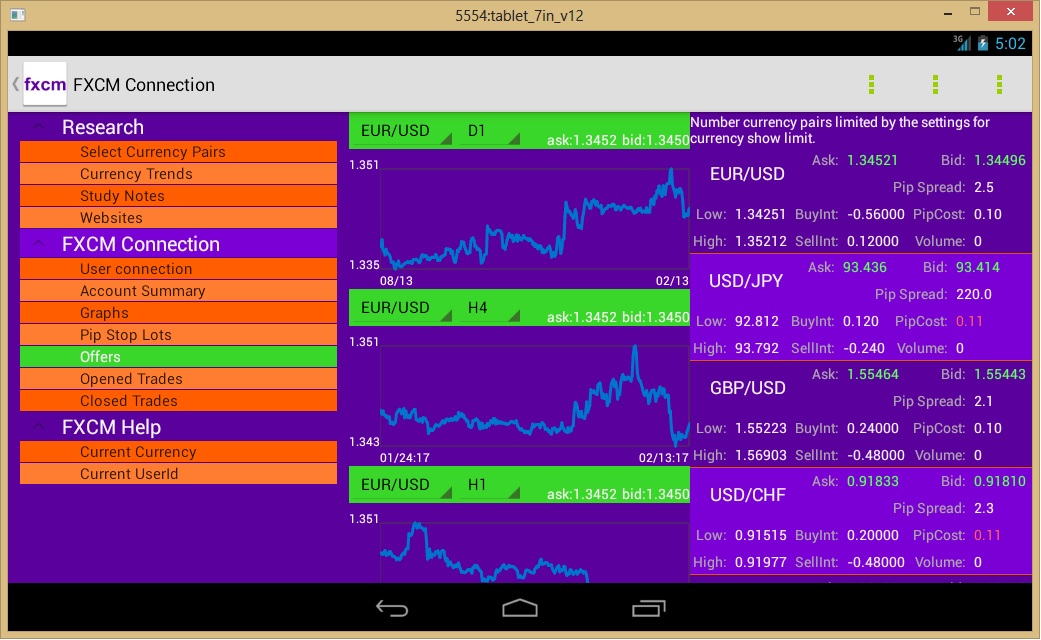Open the rightmost green overflow menu

coord(999,84)
